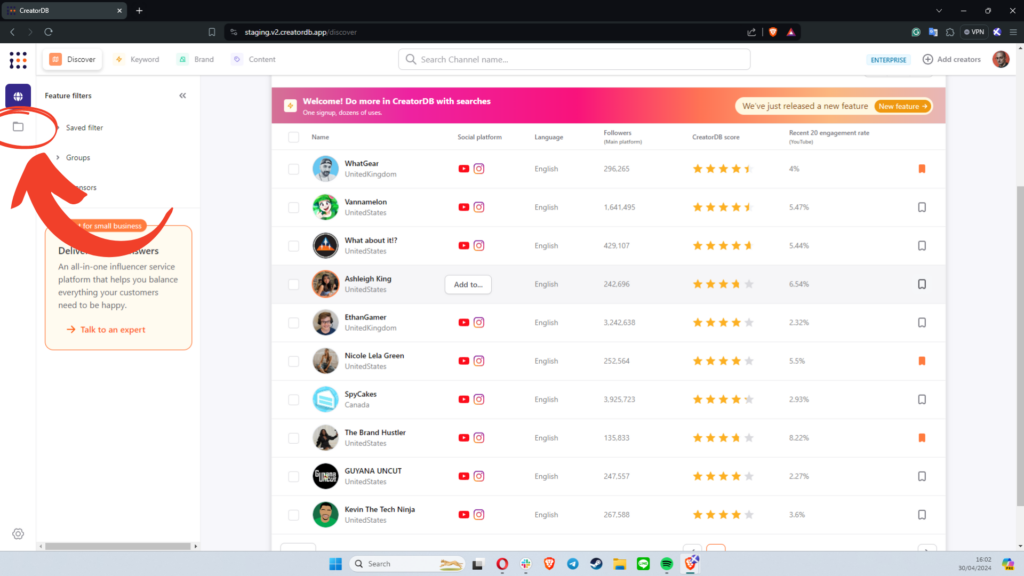Click the page vertical scrollbar
Image resolution: width=1024 pixels, height=576 pixels.
(x=1019, y=346)
